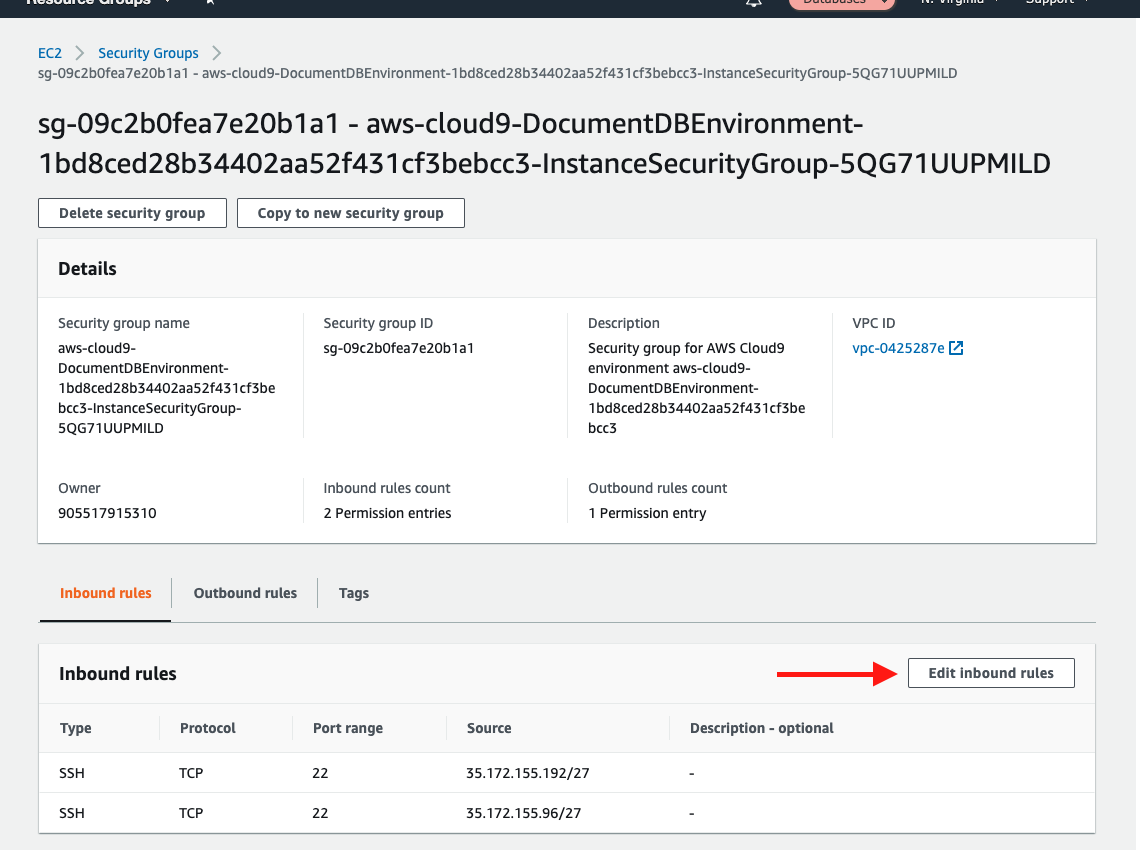
Task: Go to EC2 breadcrumb link
Action: (49, 53)
